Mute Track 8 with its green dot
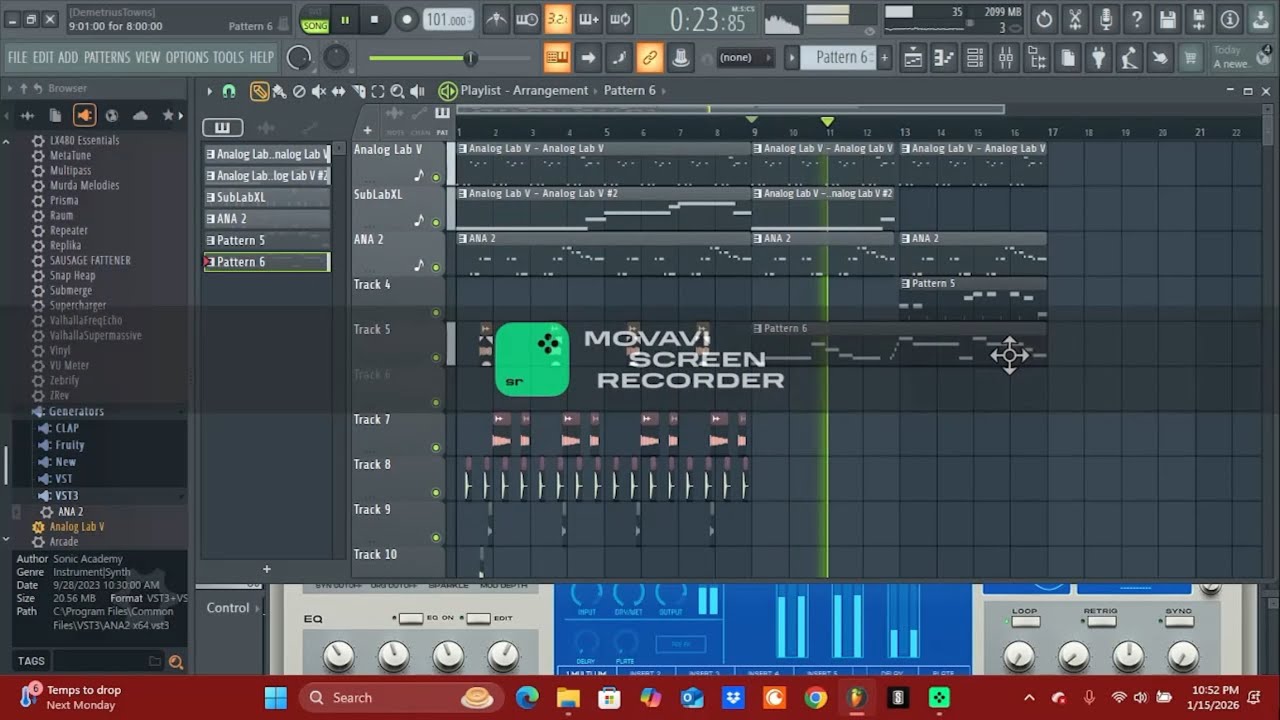The height and width of the screenshot is (720, 1280). pos(436,492)
